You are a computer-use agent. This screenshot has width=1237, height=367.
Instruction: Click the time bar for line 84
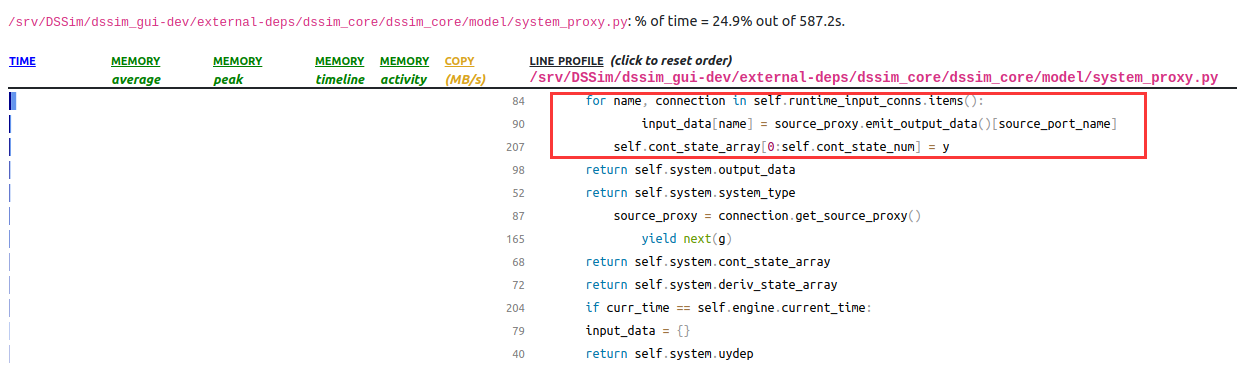point(13,101)
